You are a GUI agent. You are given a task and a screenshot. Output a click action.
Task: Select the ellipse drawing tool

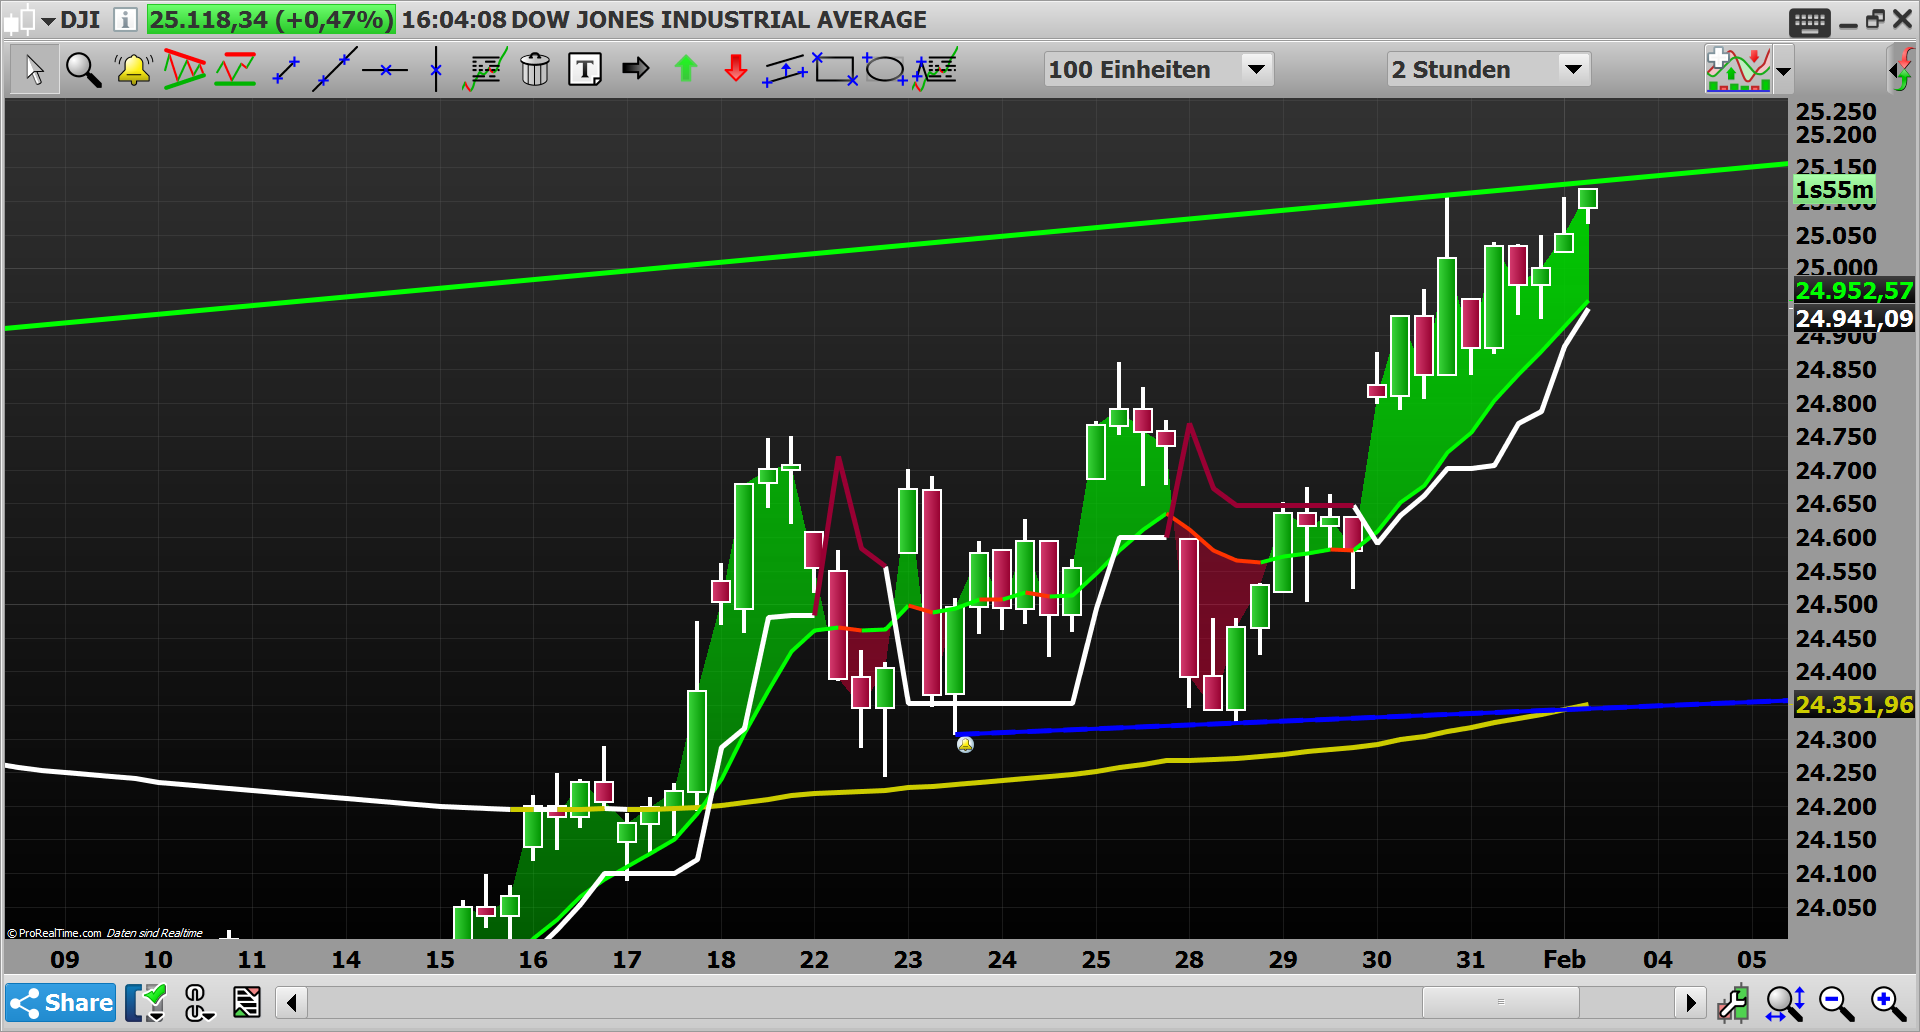click(x=885, y=69)
